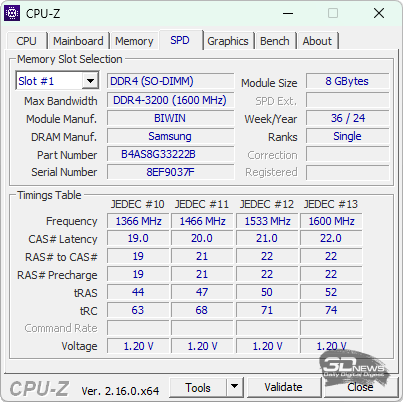Open the Bench tab
The height and width of the screenshot is (402, 403).
click(275, 41)
